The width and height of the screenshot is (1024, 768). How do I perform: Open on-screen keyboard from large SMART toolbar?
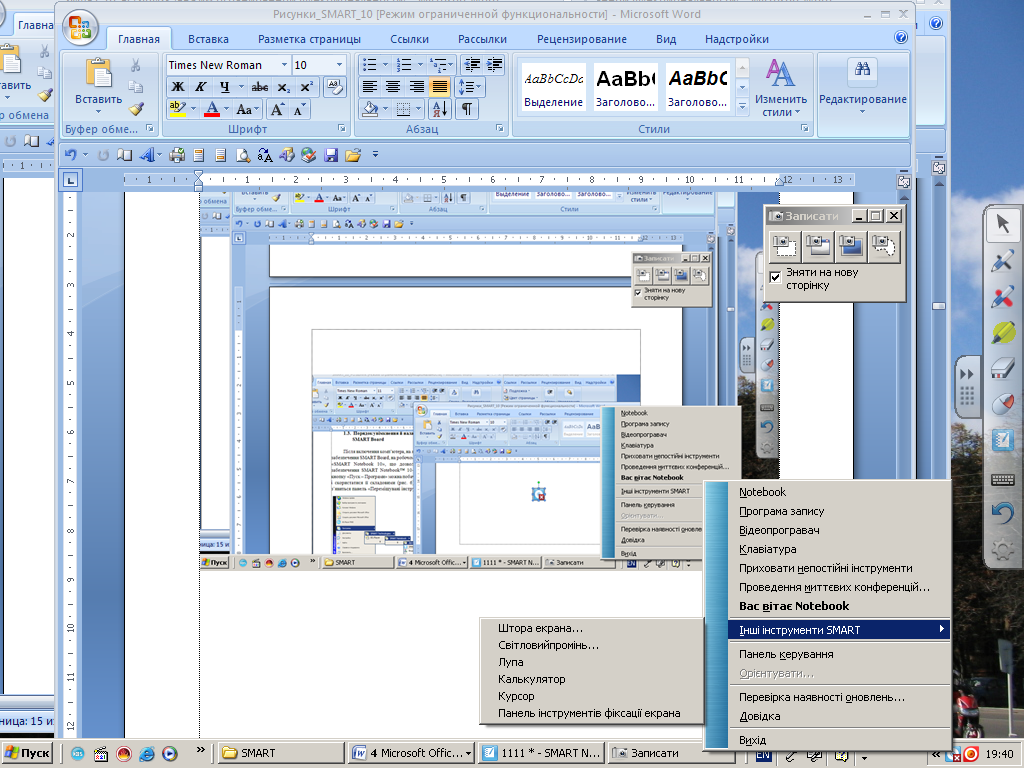coord(1002,480)
